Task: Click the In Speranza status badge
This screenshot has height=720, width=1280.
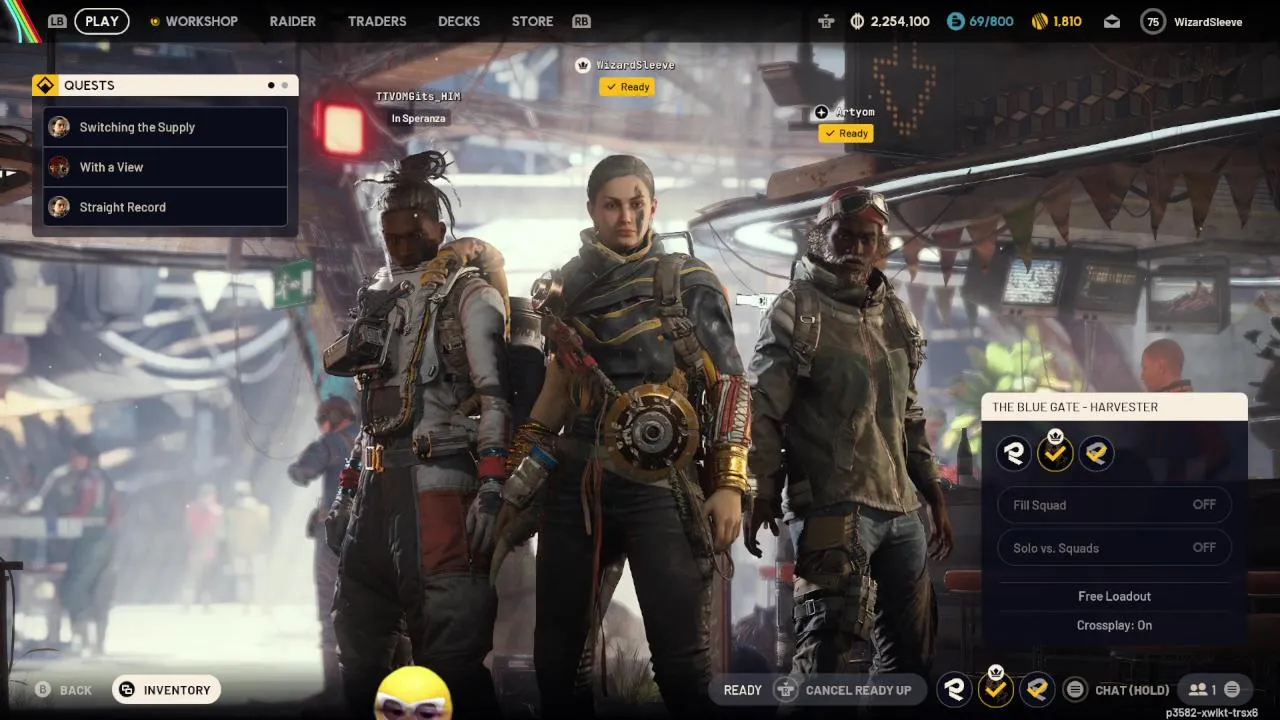Action: [418, 118]
